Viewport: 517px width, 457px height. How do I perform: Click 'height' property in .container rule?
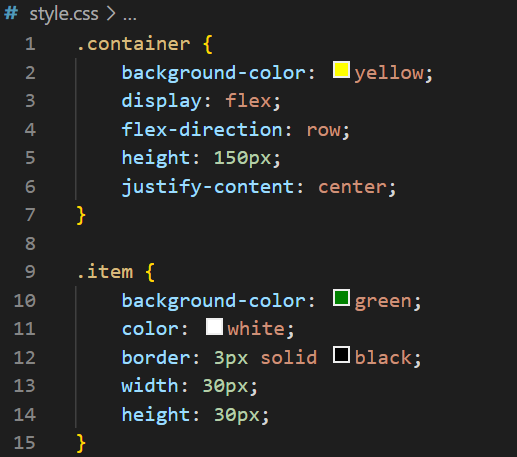[x=156, y=158]
